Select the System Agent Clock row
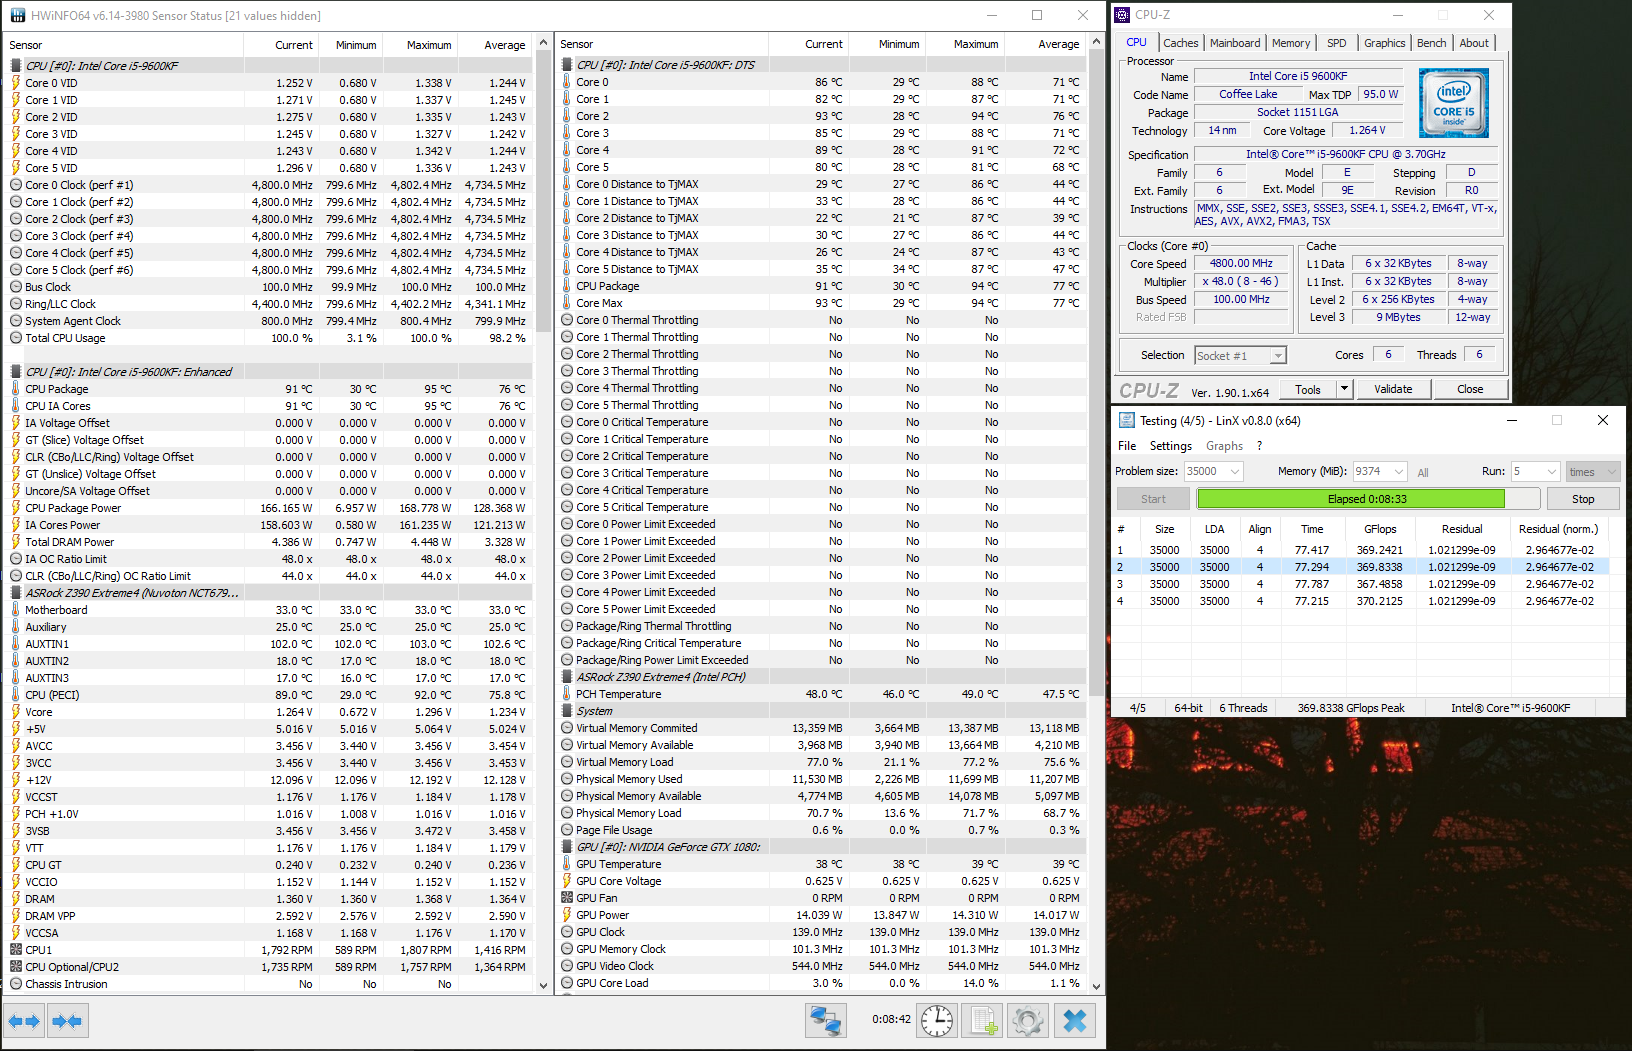 point(268,321)
